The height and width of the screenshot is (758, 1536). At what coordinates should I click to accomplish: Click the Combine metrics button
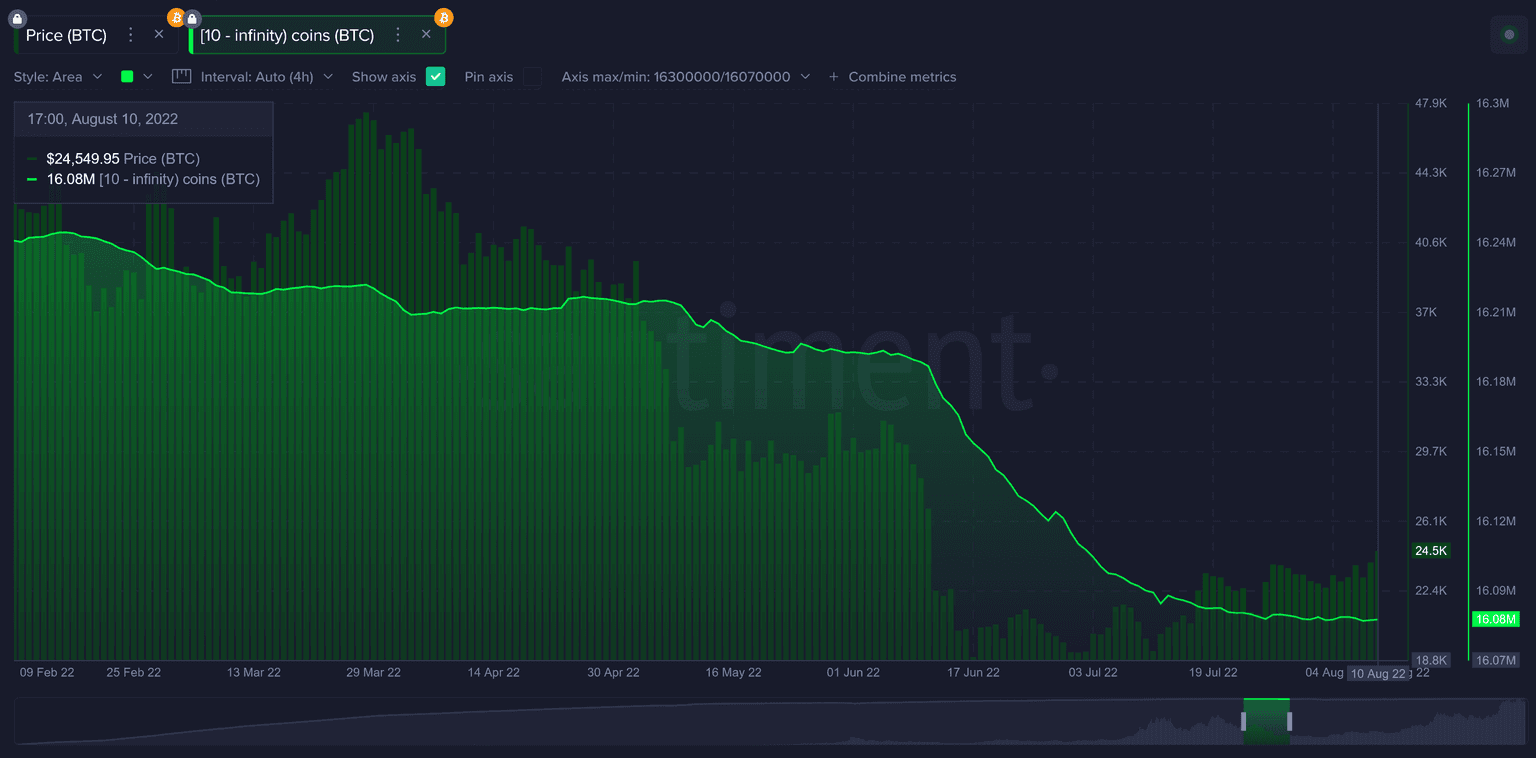(892, 77)
